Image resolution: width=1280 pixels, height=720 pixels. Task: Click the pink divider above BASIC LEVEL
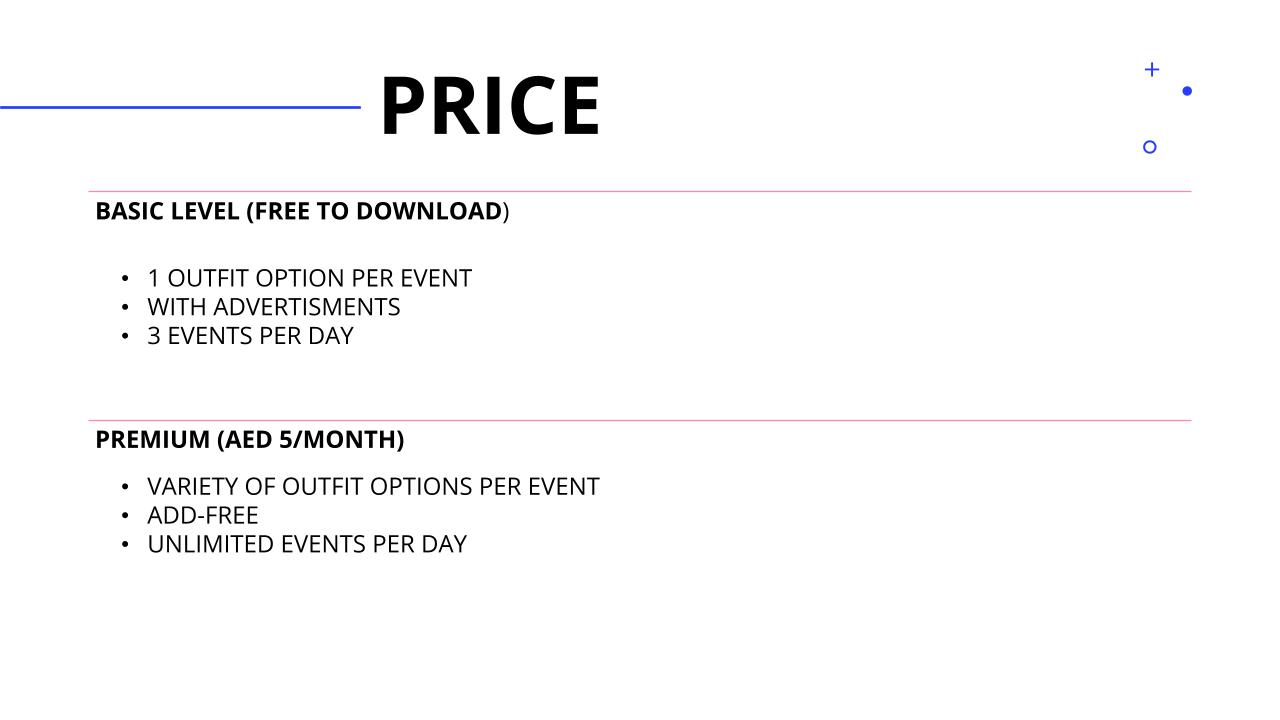640,191
